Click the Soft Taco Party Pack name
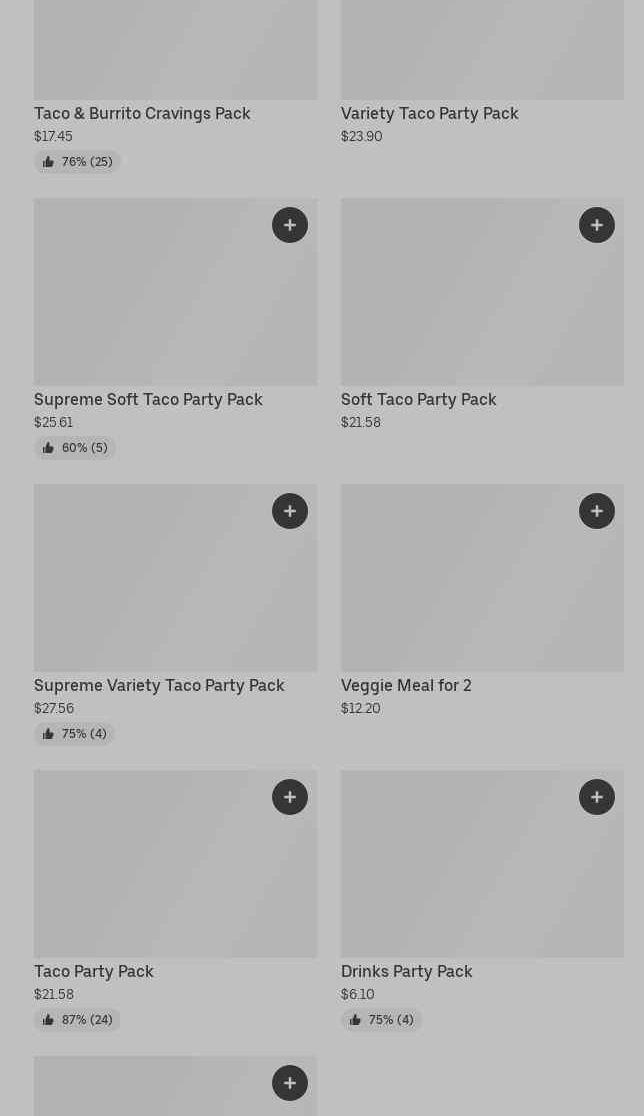 click(418, 400)
